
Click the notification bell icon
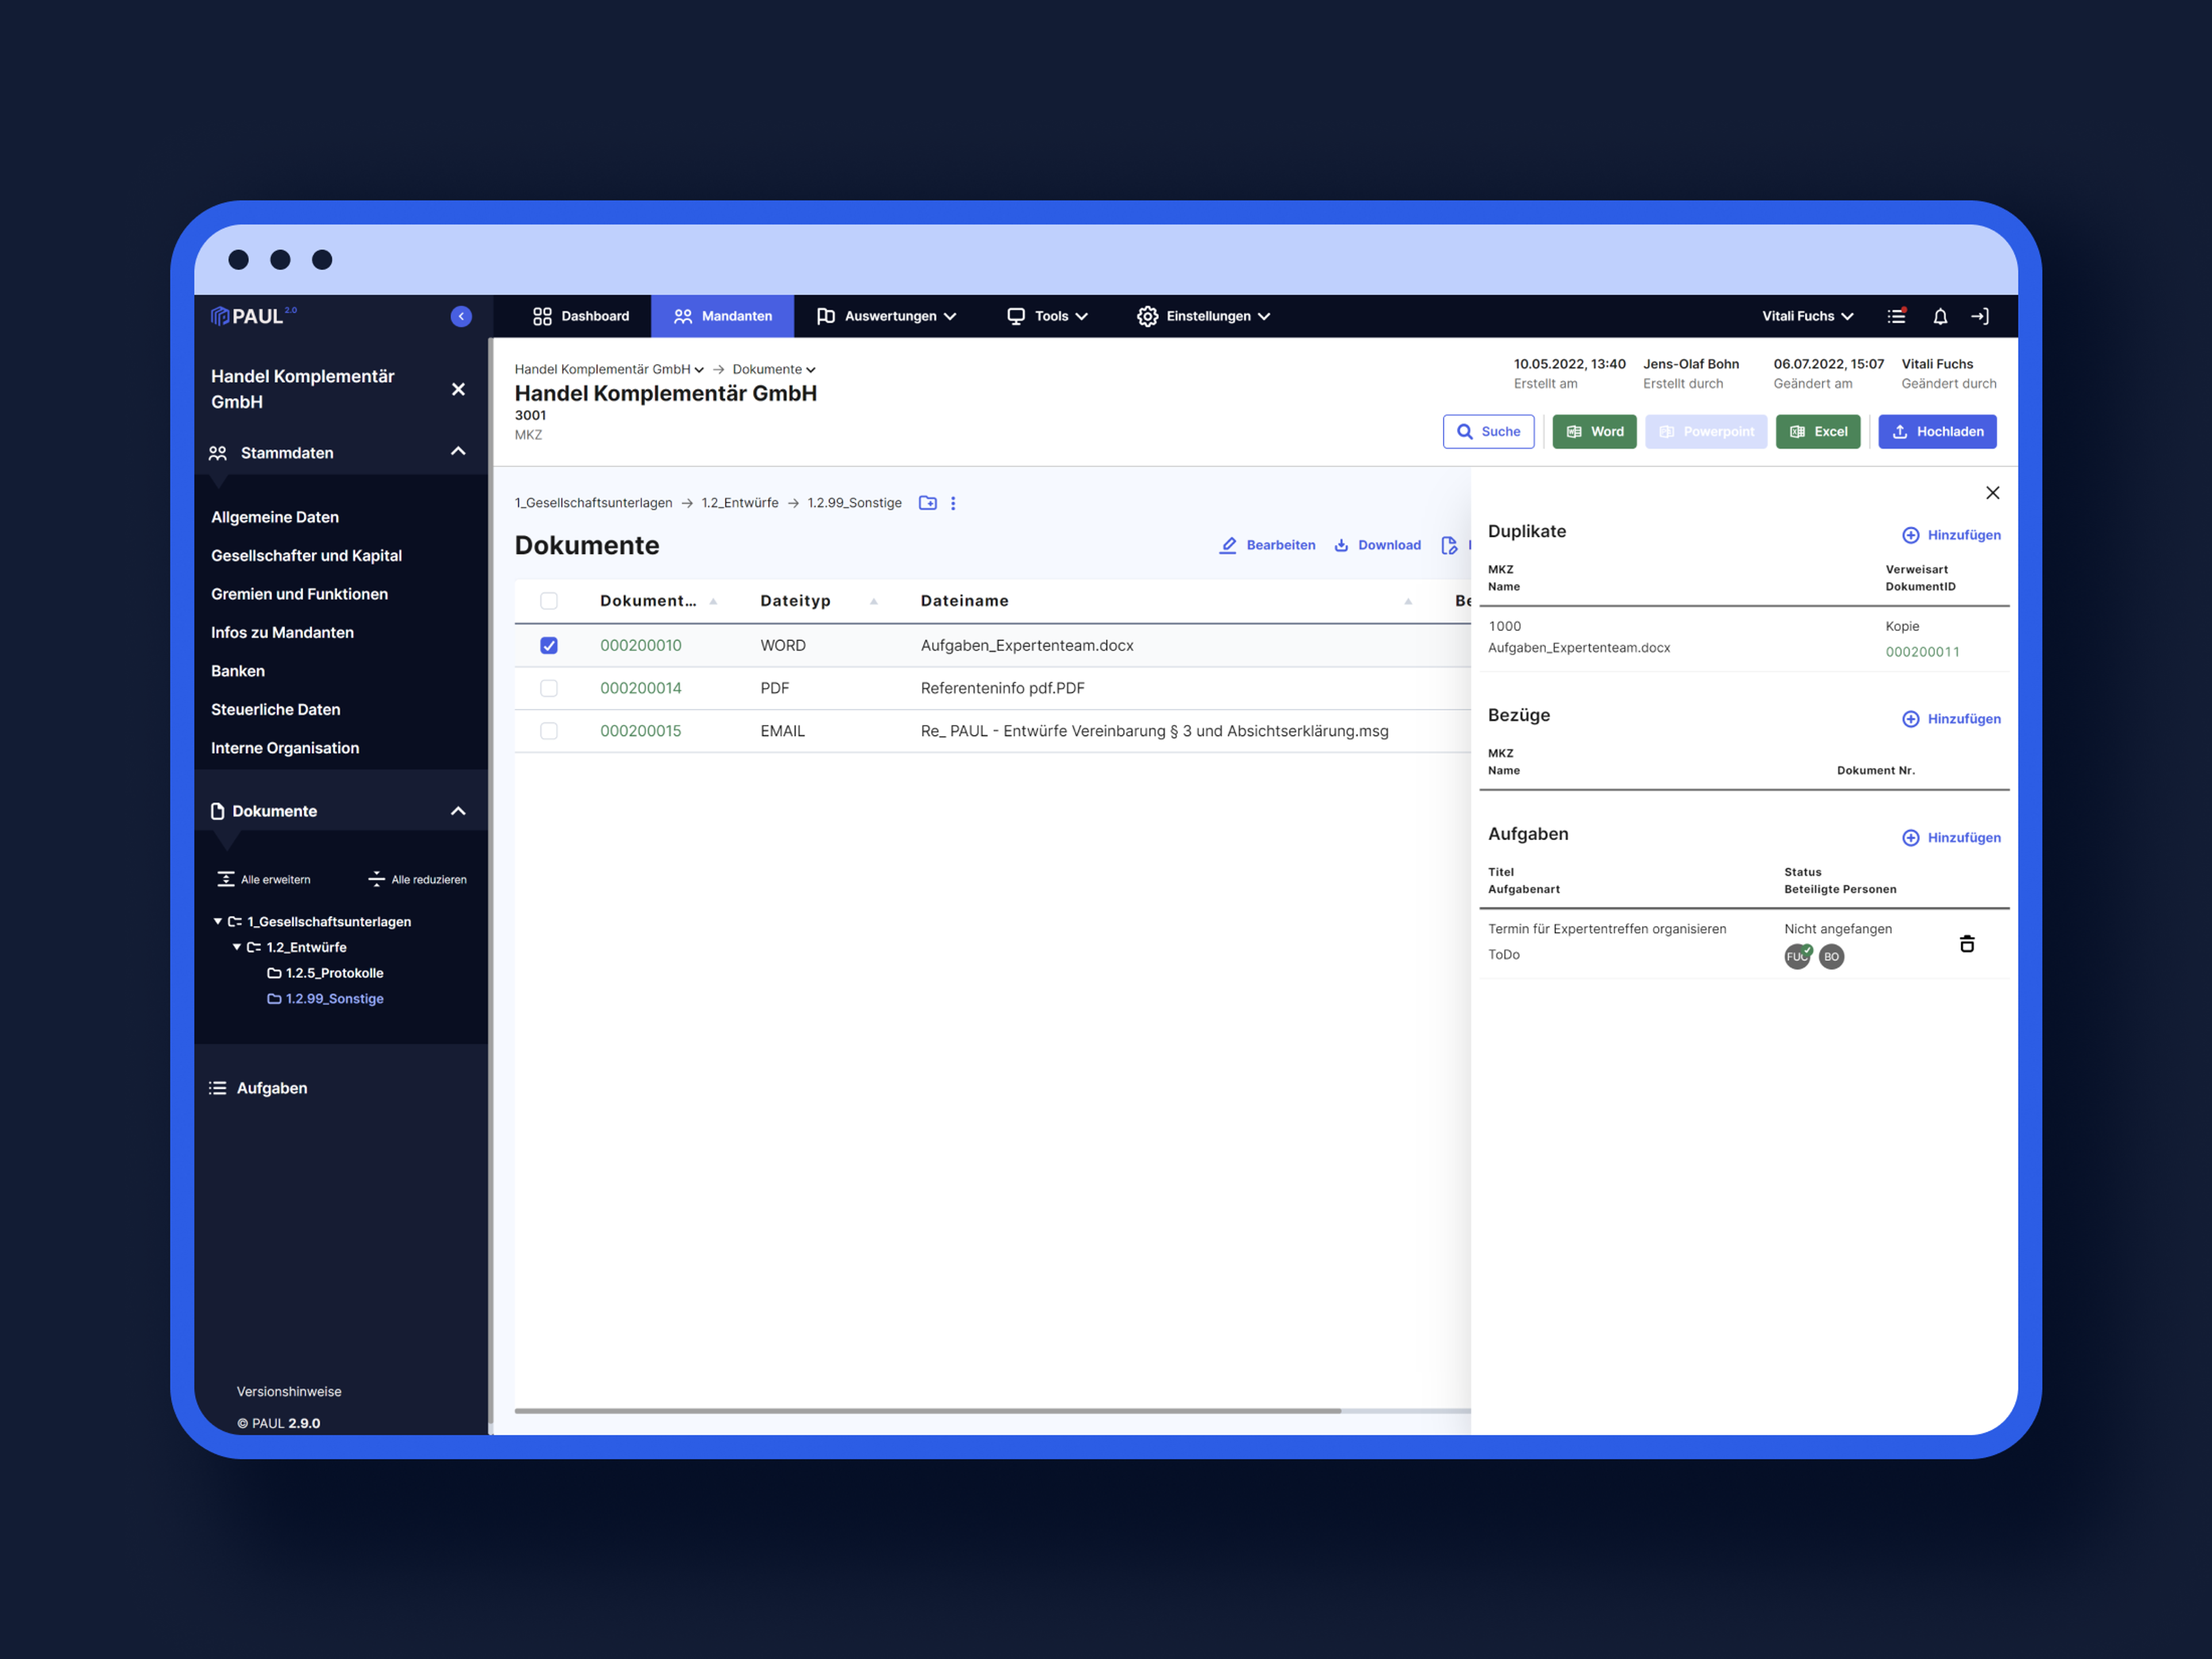pyautogui.click(x=1940, y=316)
